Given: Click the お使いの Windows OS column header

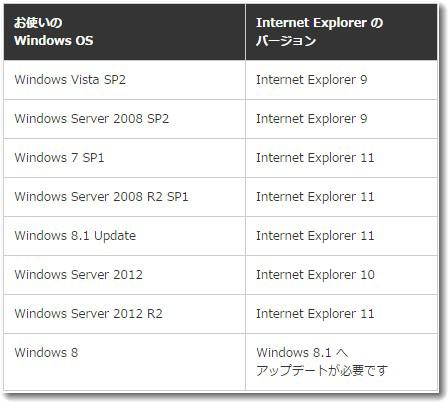Looking at the screenshot, I should tap(124, 32).
